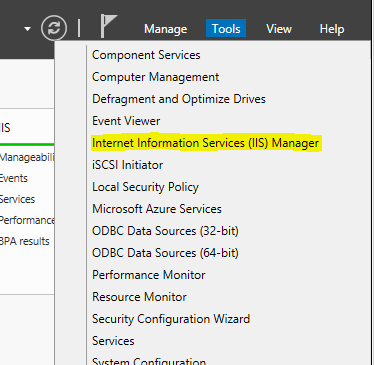Launch Performance Monitor

point(149,275)
